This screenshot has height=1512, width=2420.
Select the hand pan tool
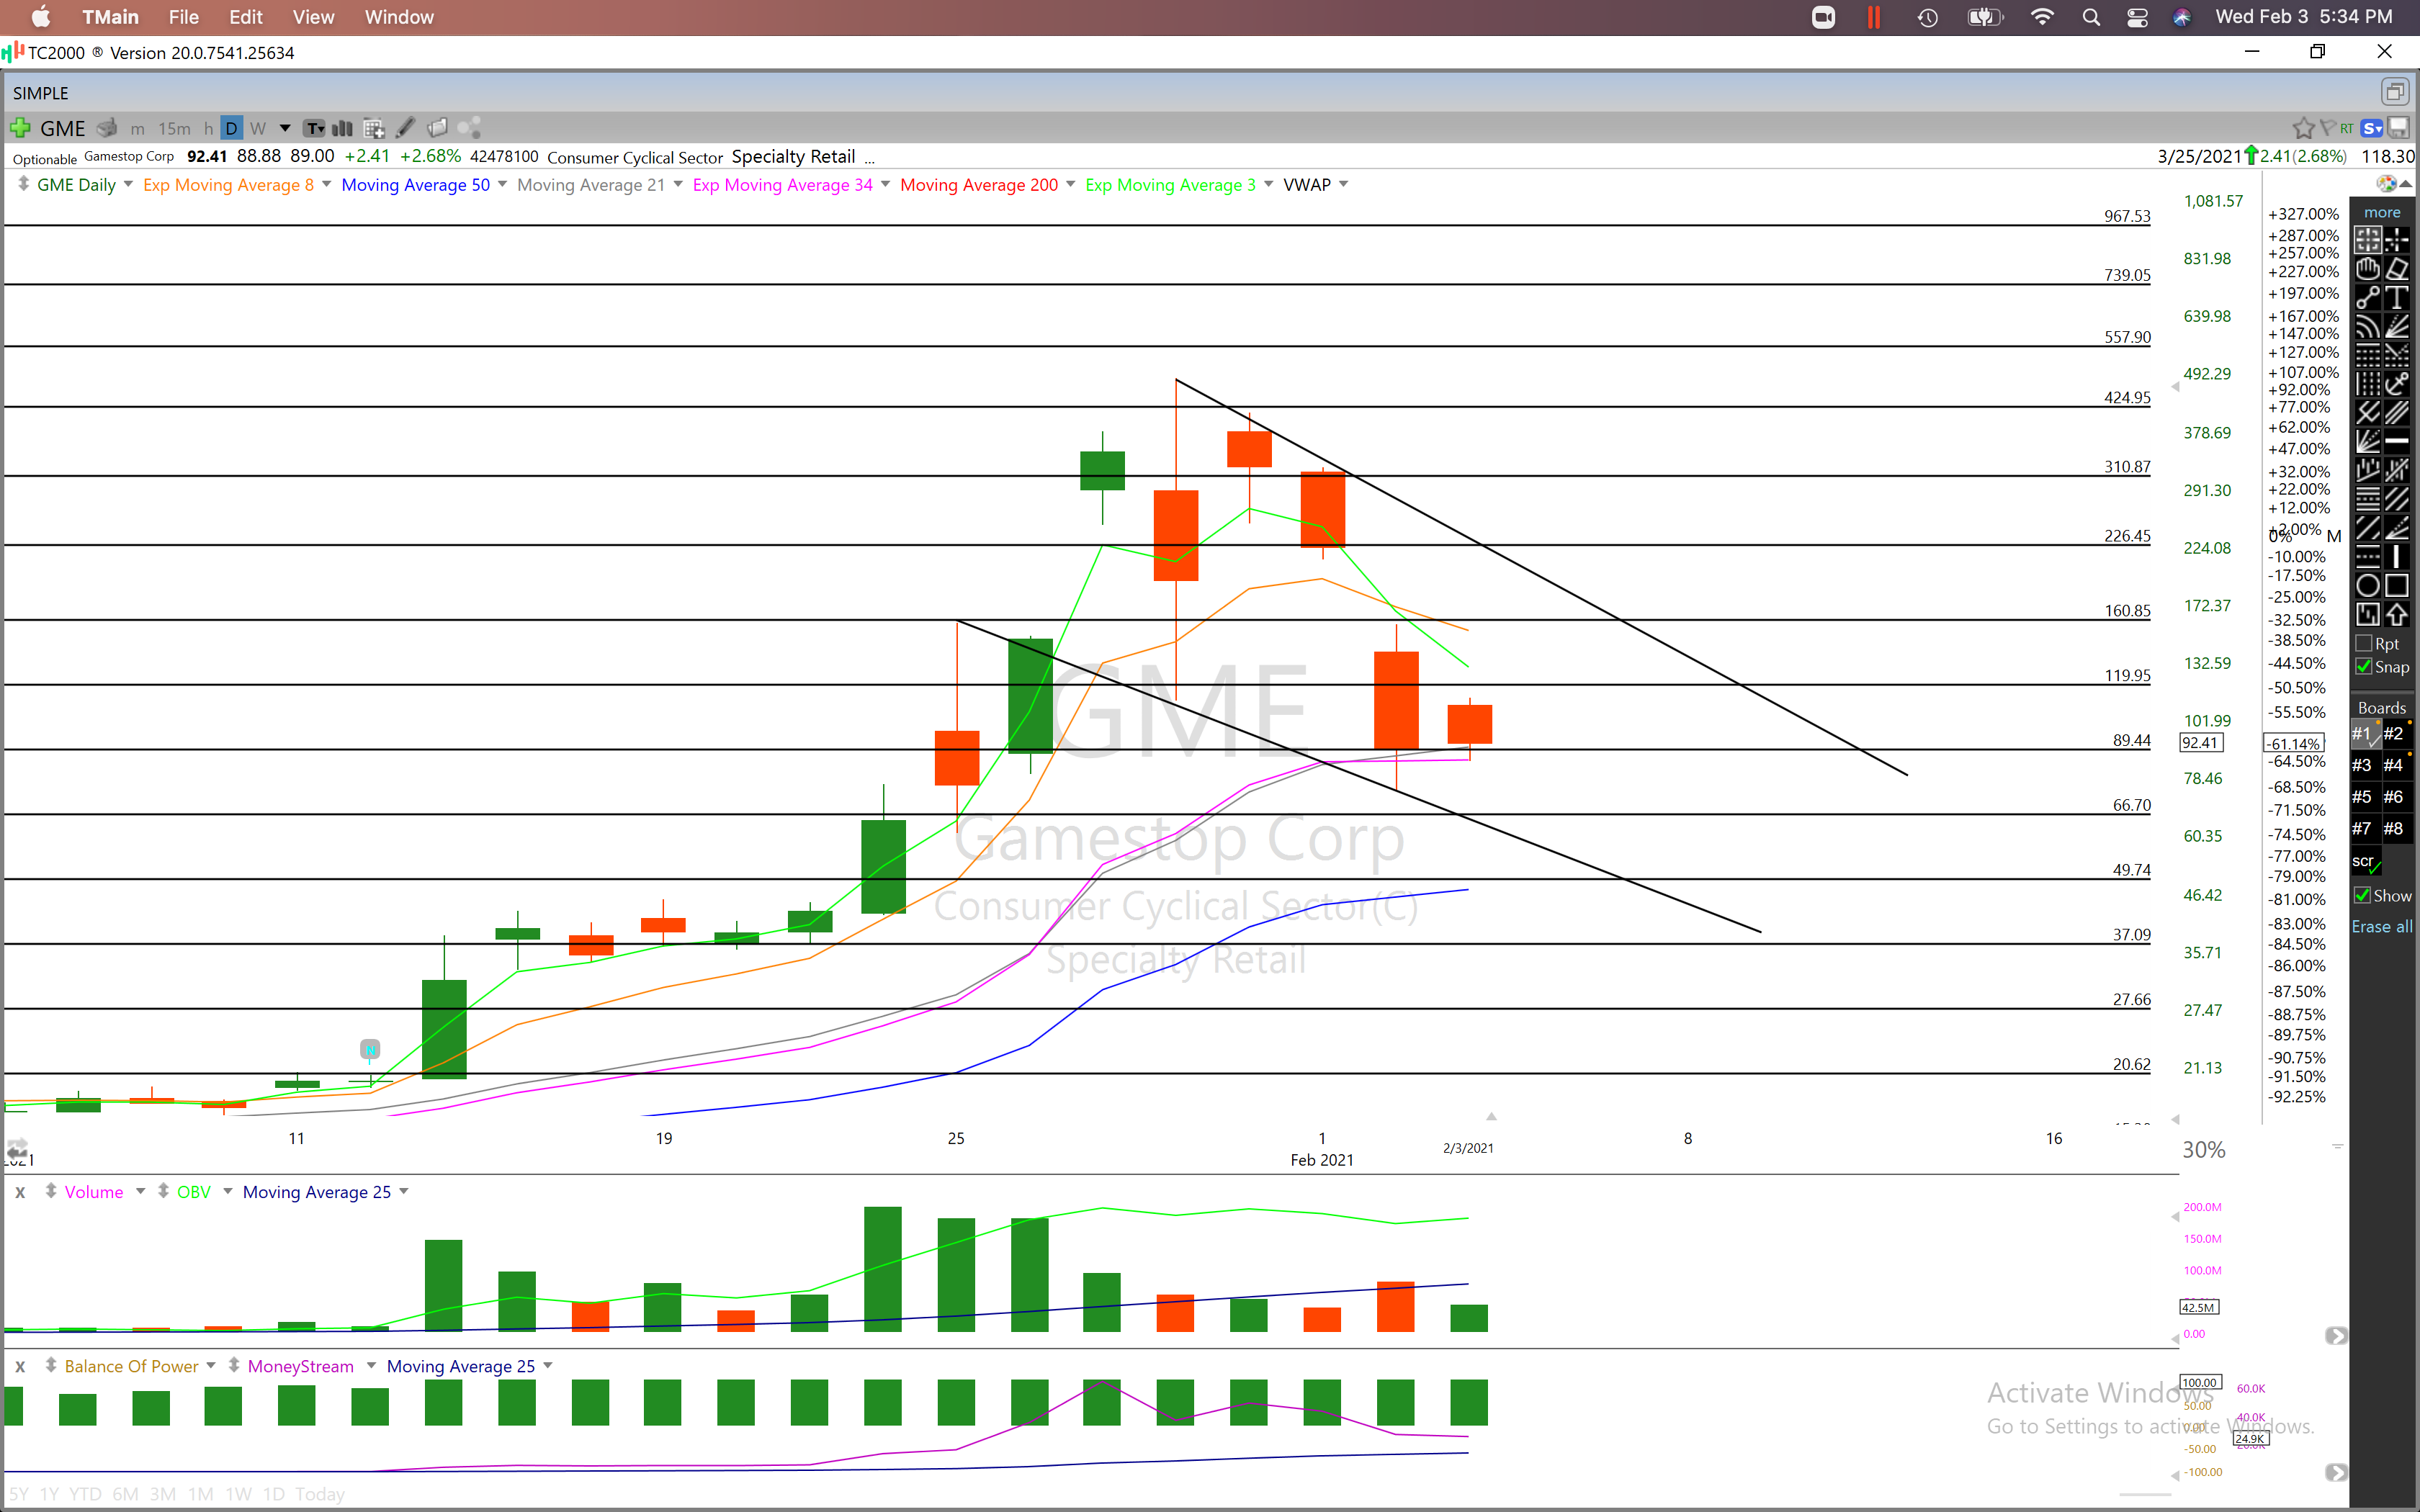[x=2367, y=269]
